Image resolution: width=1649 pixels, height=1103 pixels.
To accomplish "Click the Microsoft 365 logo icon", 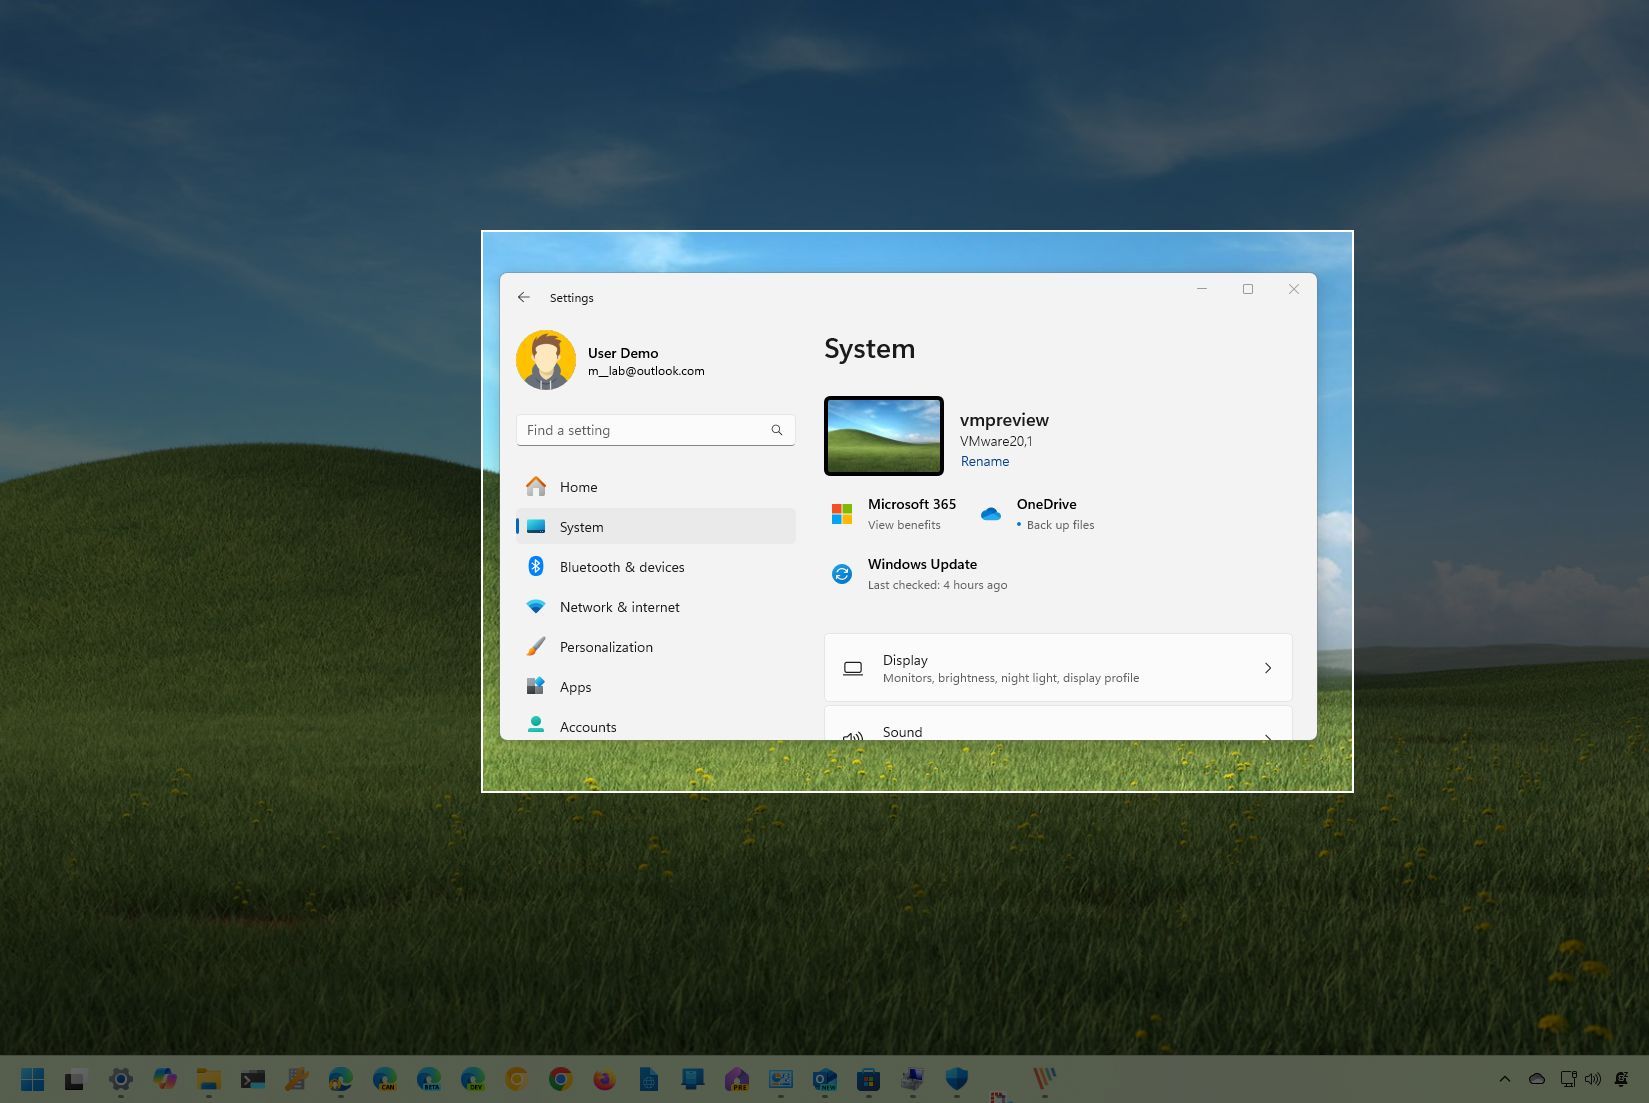I will [x=841, y=513].
